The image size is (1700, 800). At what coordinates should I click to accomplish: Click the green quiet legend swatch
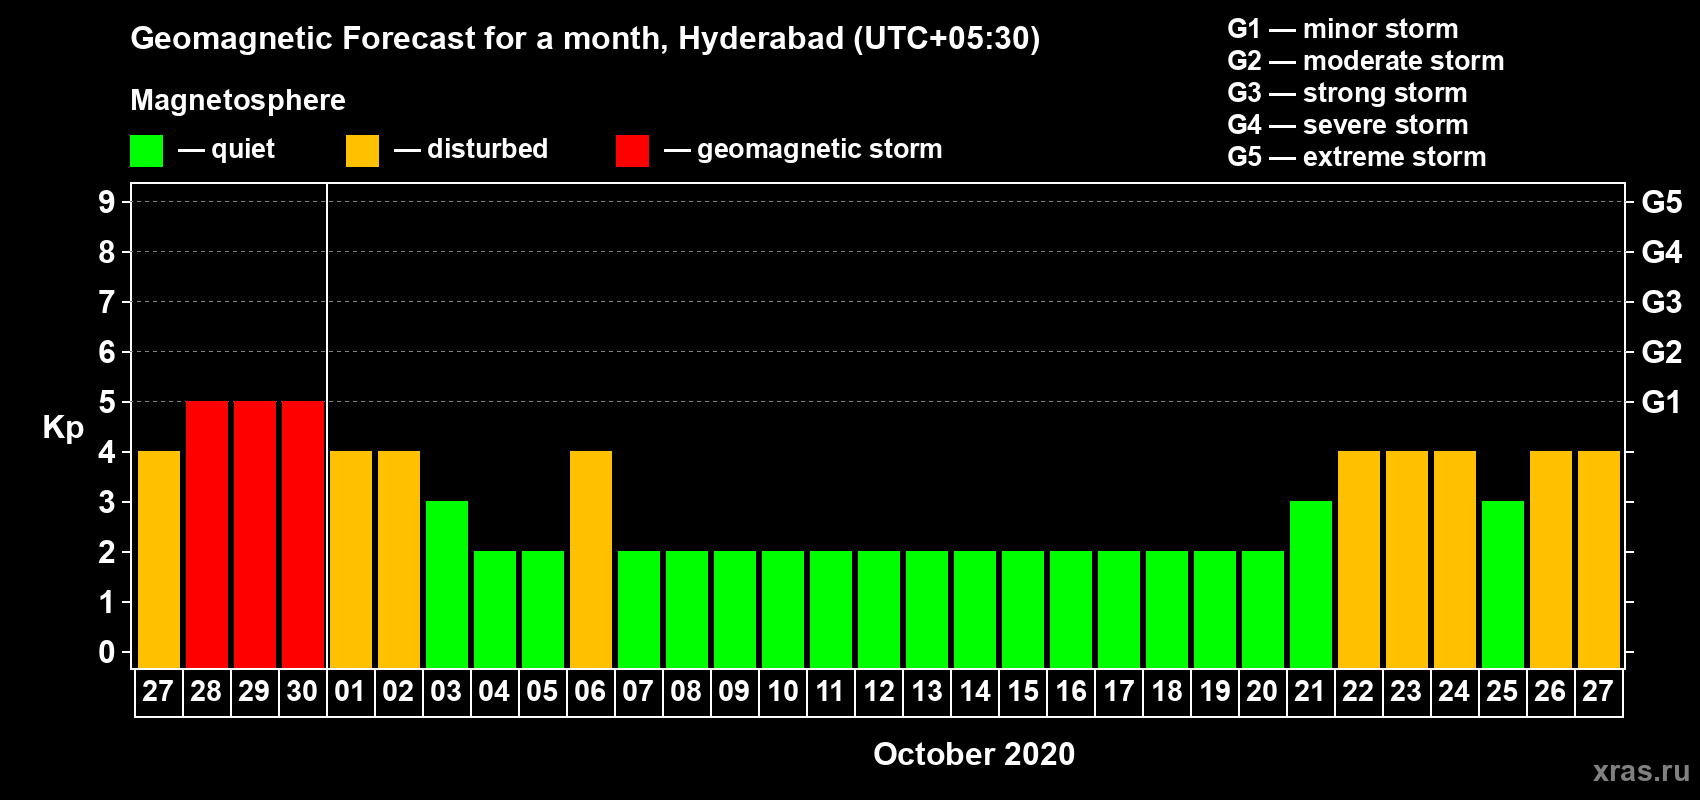click(146, 151)
